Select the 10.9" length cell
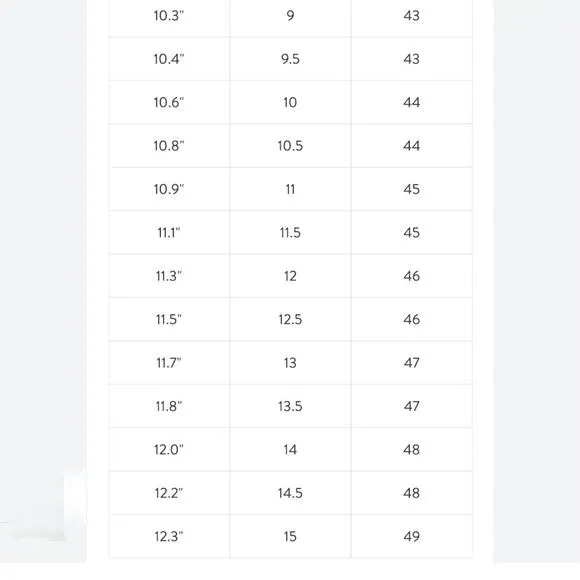Screen dimensions: 580x580 click(169, 189)
